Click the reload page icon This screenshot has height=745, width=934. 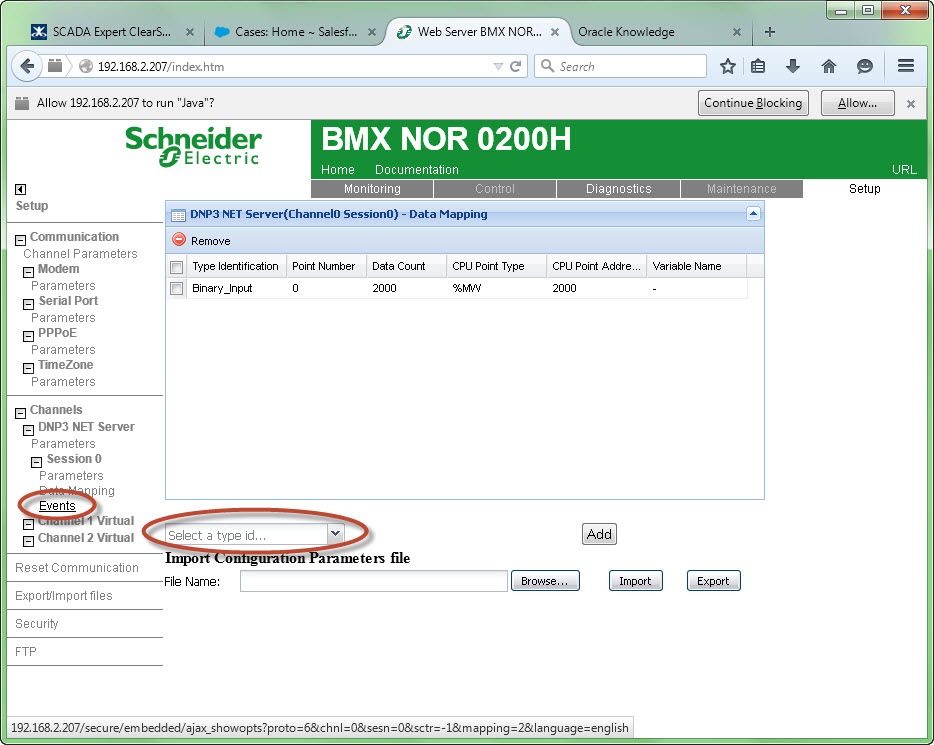[516, 66]
